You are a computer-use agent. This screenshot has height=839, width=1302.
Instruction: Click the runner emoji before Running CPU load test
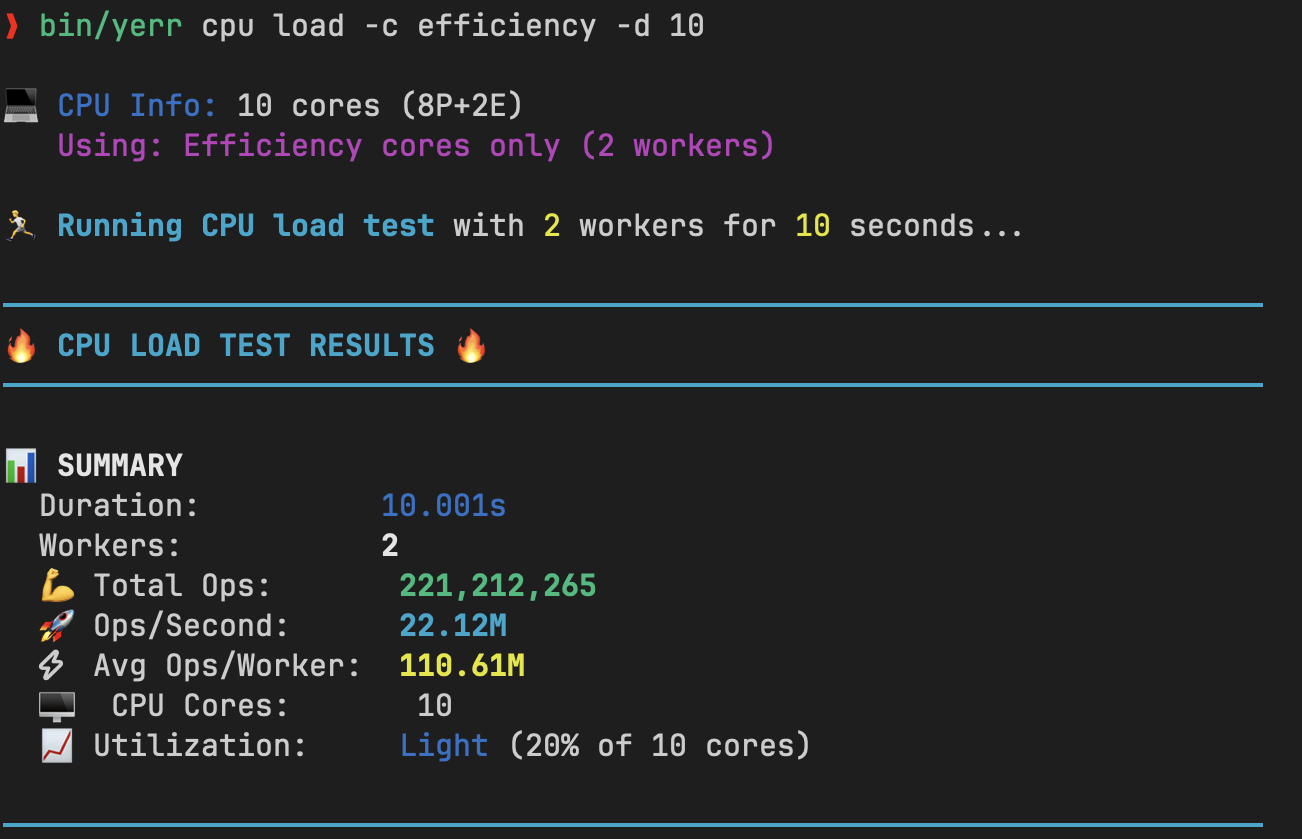20,225
